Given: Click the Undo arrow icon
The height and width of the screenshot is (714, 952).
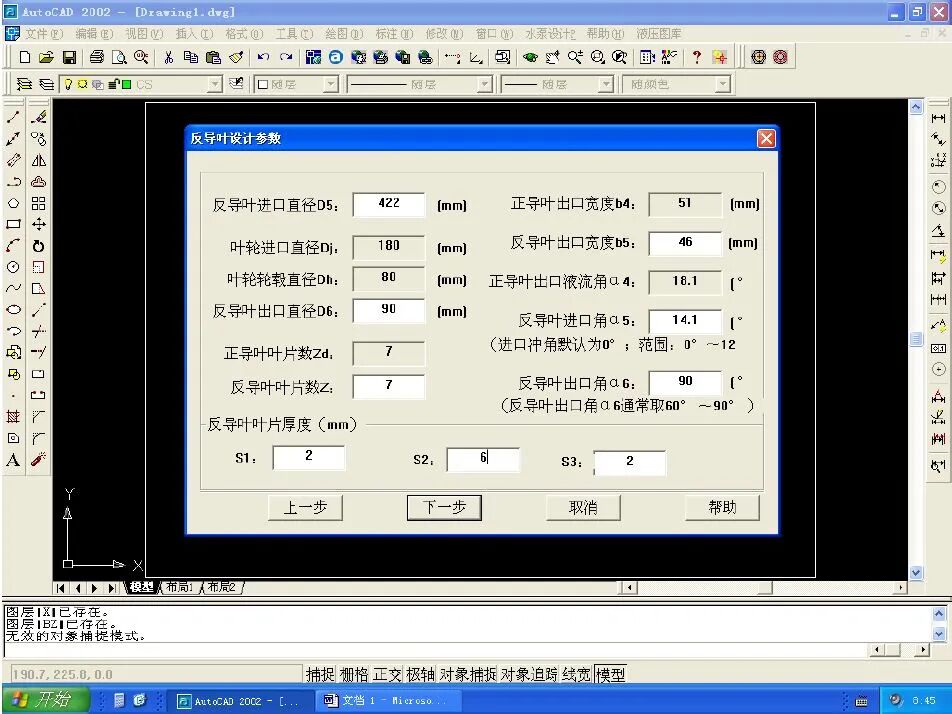Looking at the screenshot, I should tap(263, 57).
